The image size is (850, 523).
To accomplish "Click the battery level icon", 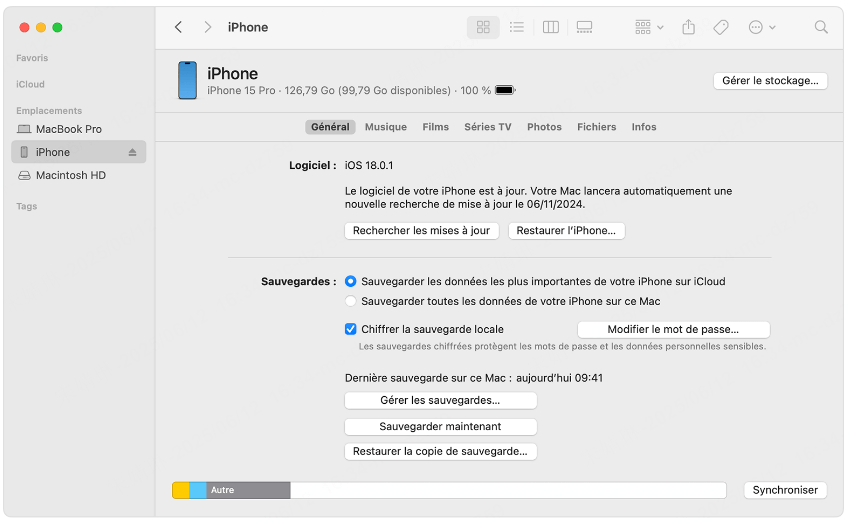I will click(505, 90).
